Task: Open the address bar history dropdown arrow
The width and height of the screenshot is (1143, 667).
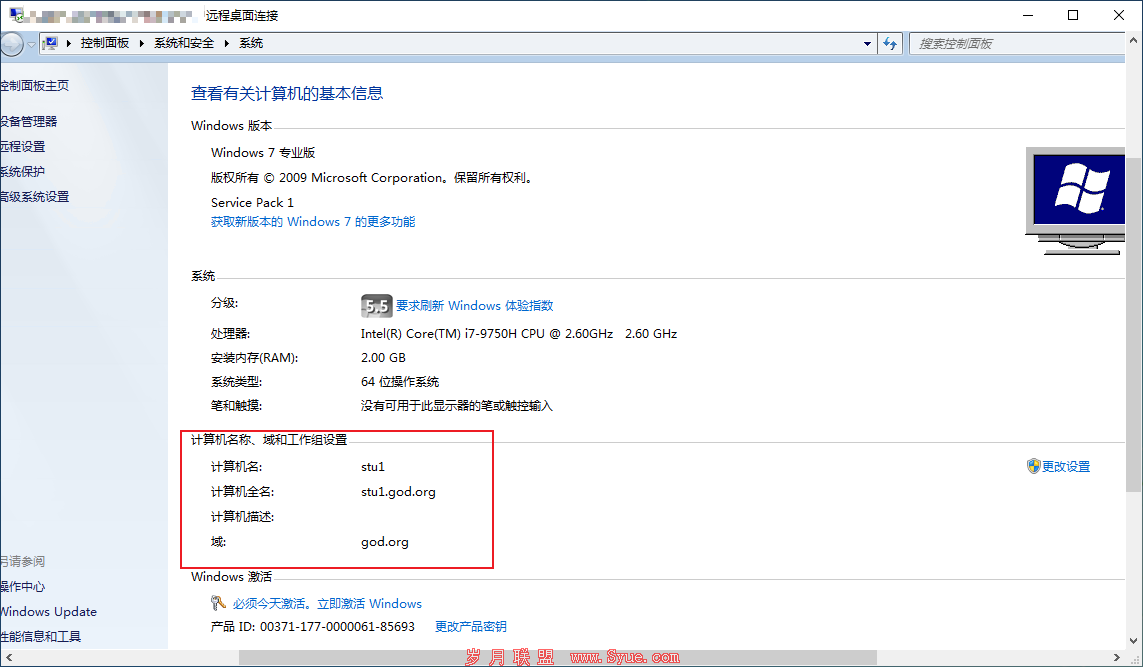Action: click(867, 44)
